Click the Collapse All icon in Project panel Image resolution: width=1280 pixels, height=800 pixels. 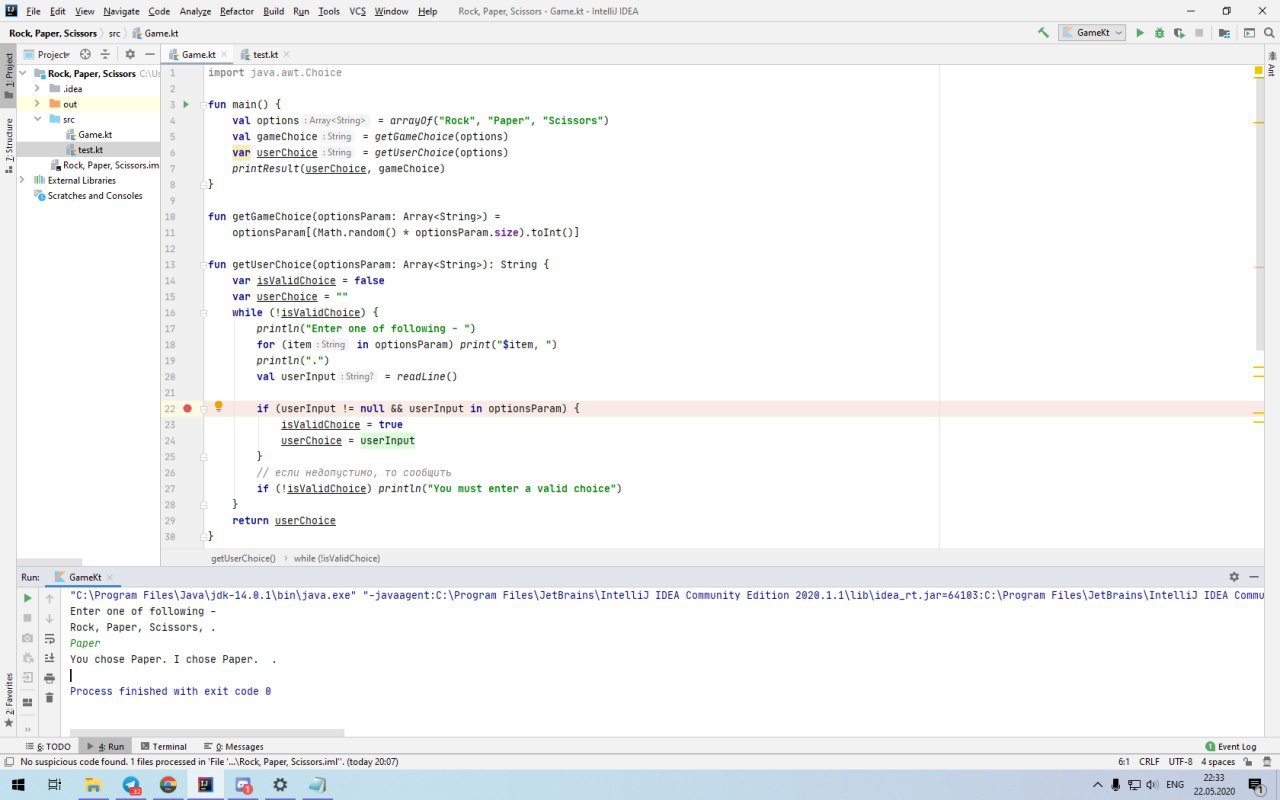[105, 54]
